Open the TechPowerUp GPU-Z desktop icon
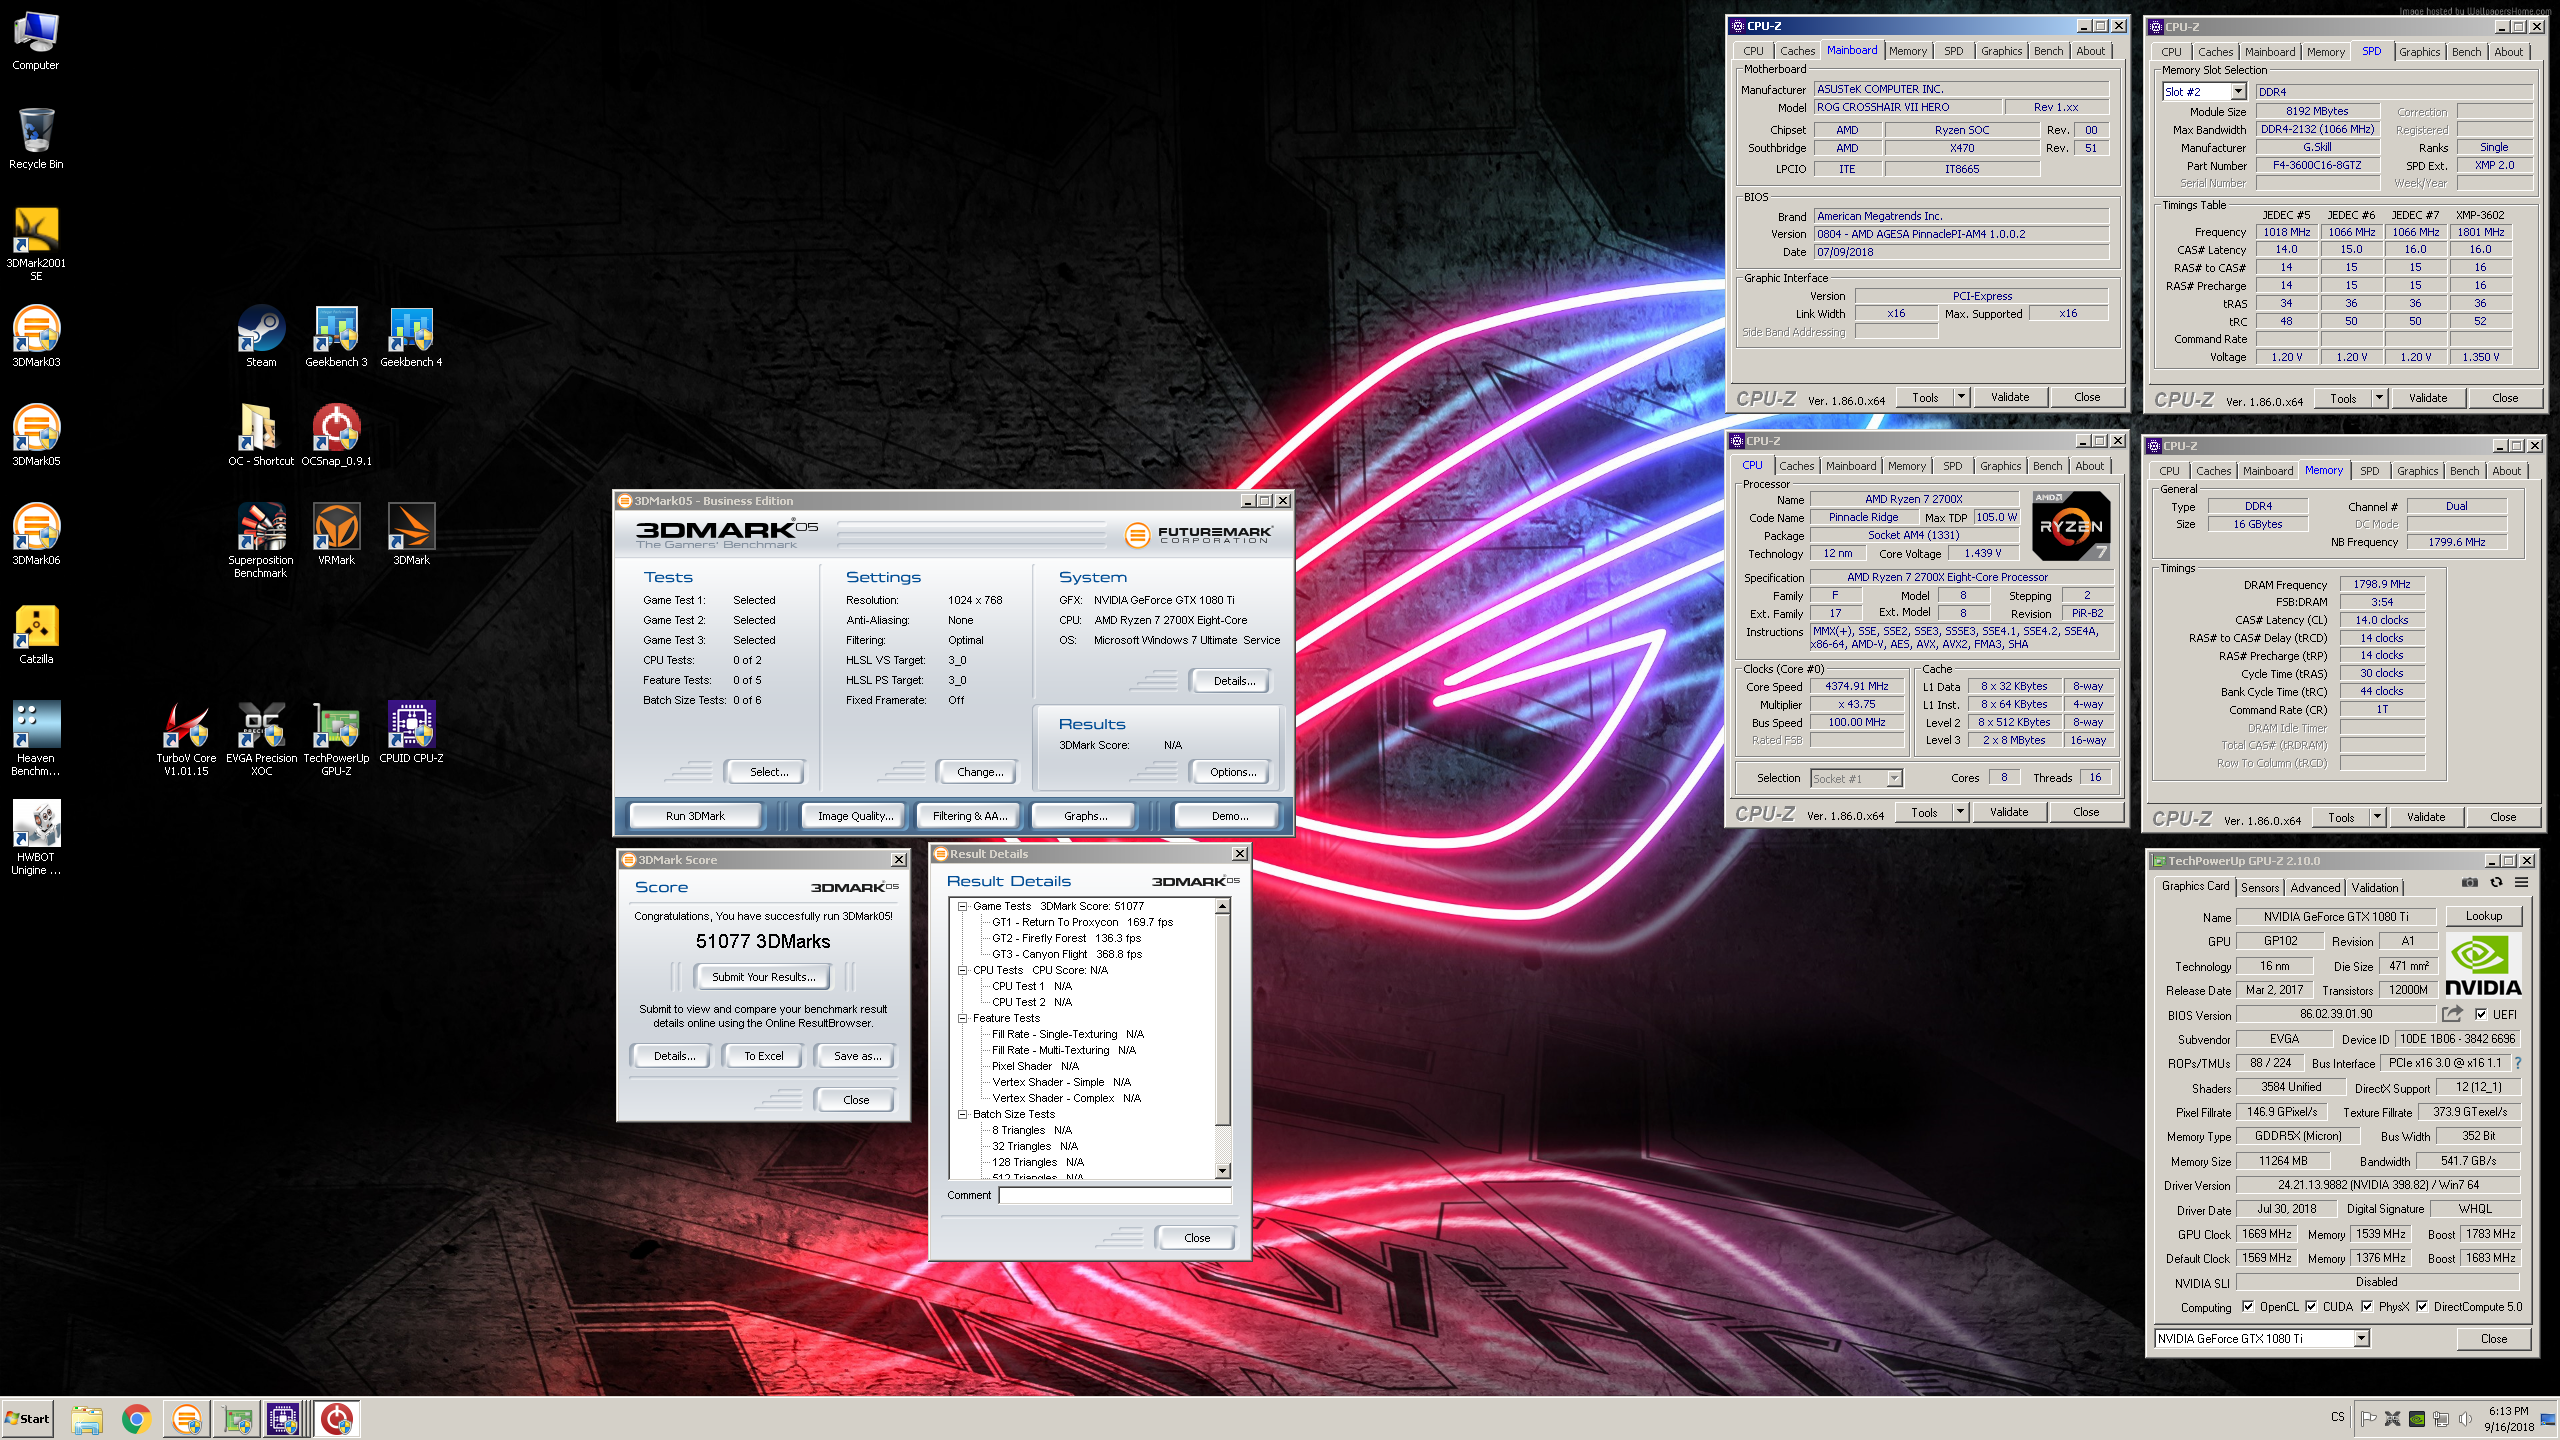 (x=336, y=739)
